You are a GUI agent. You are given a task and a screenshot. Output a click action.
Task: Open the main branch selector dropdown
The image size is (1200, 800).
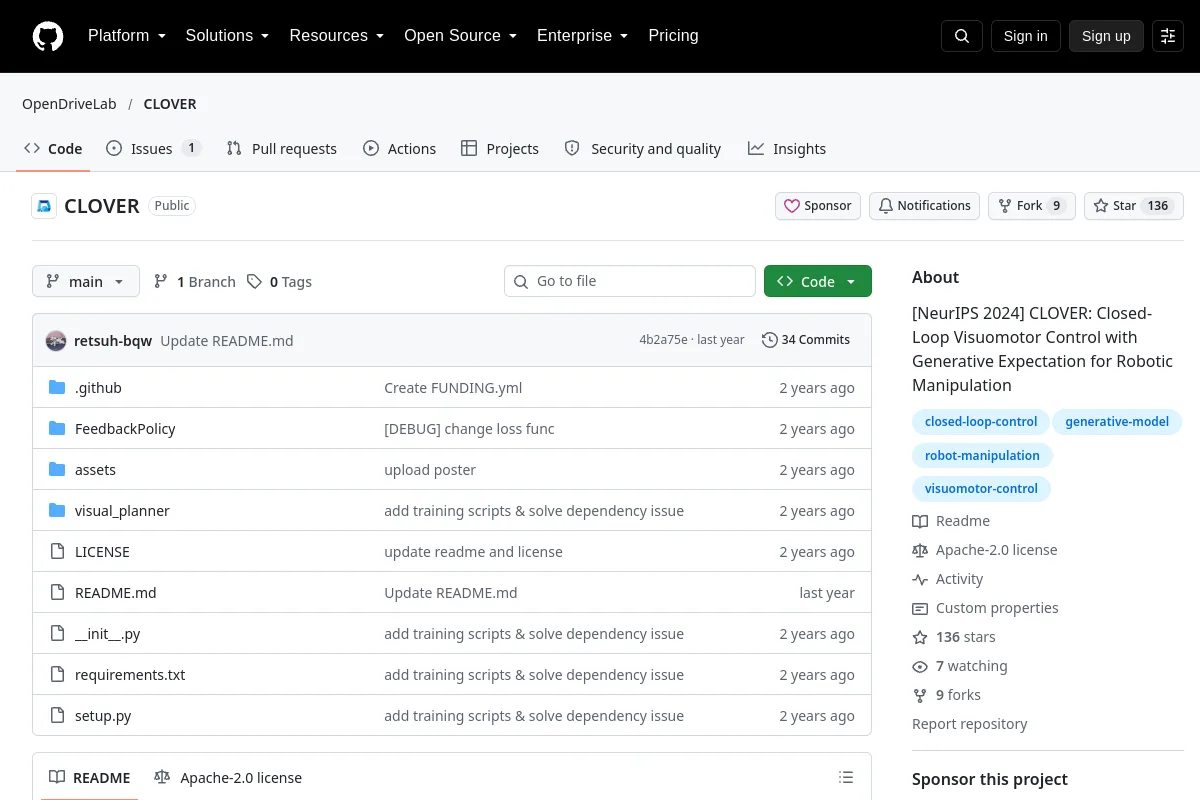(86, 281)
